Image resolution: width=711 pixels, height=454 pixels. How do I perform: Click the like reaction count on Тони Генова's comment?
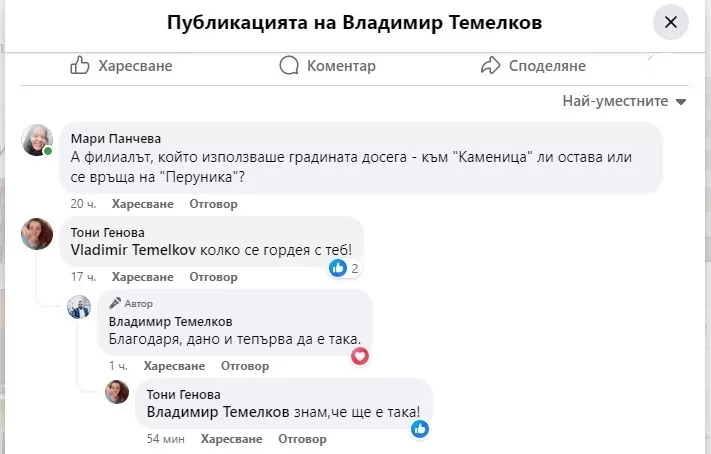pyautogui.click(x=344, y=268)
